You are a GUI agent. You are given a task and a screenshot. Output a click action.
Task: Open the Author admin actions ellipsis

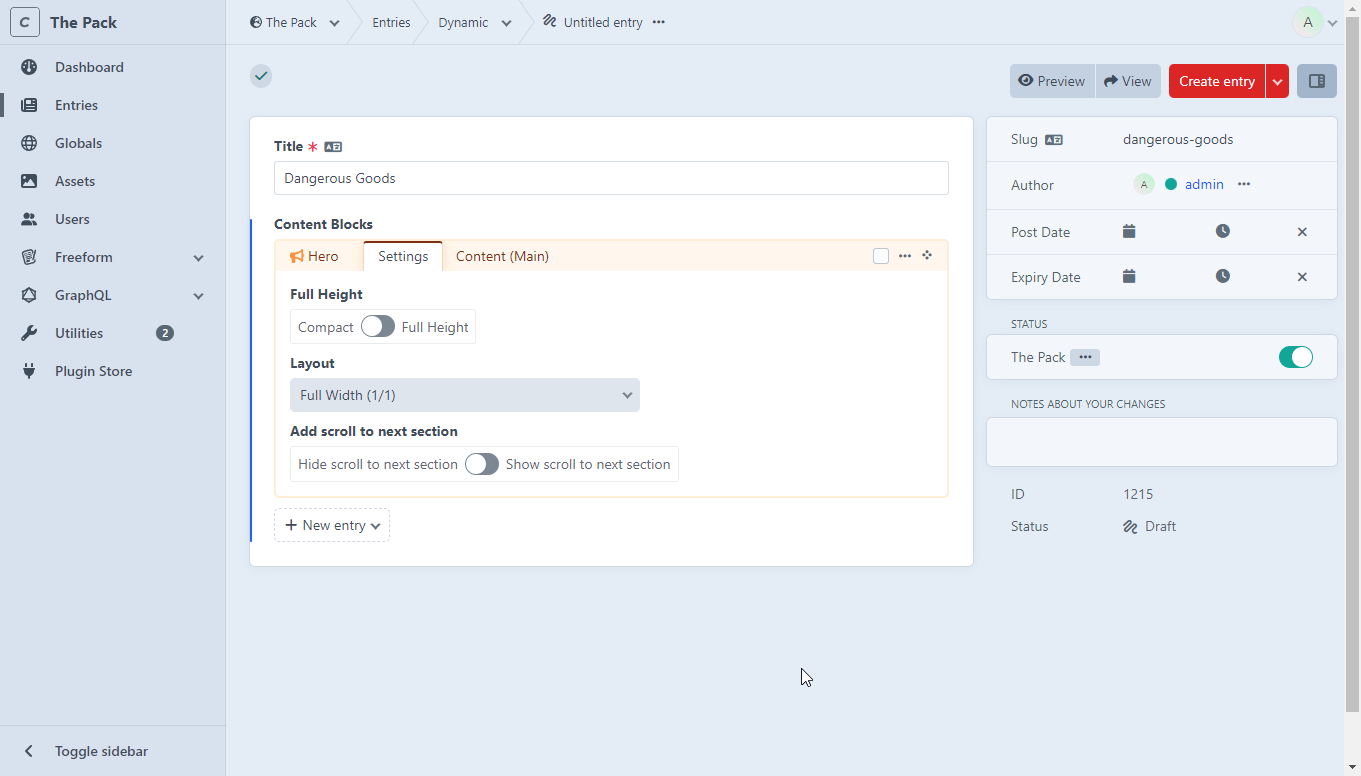click(x=1244, y=185)
